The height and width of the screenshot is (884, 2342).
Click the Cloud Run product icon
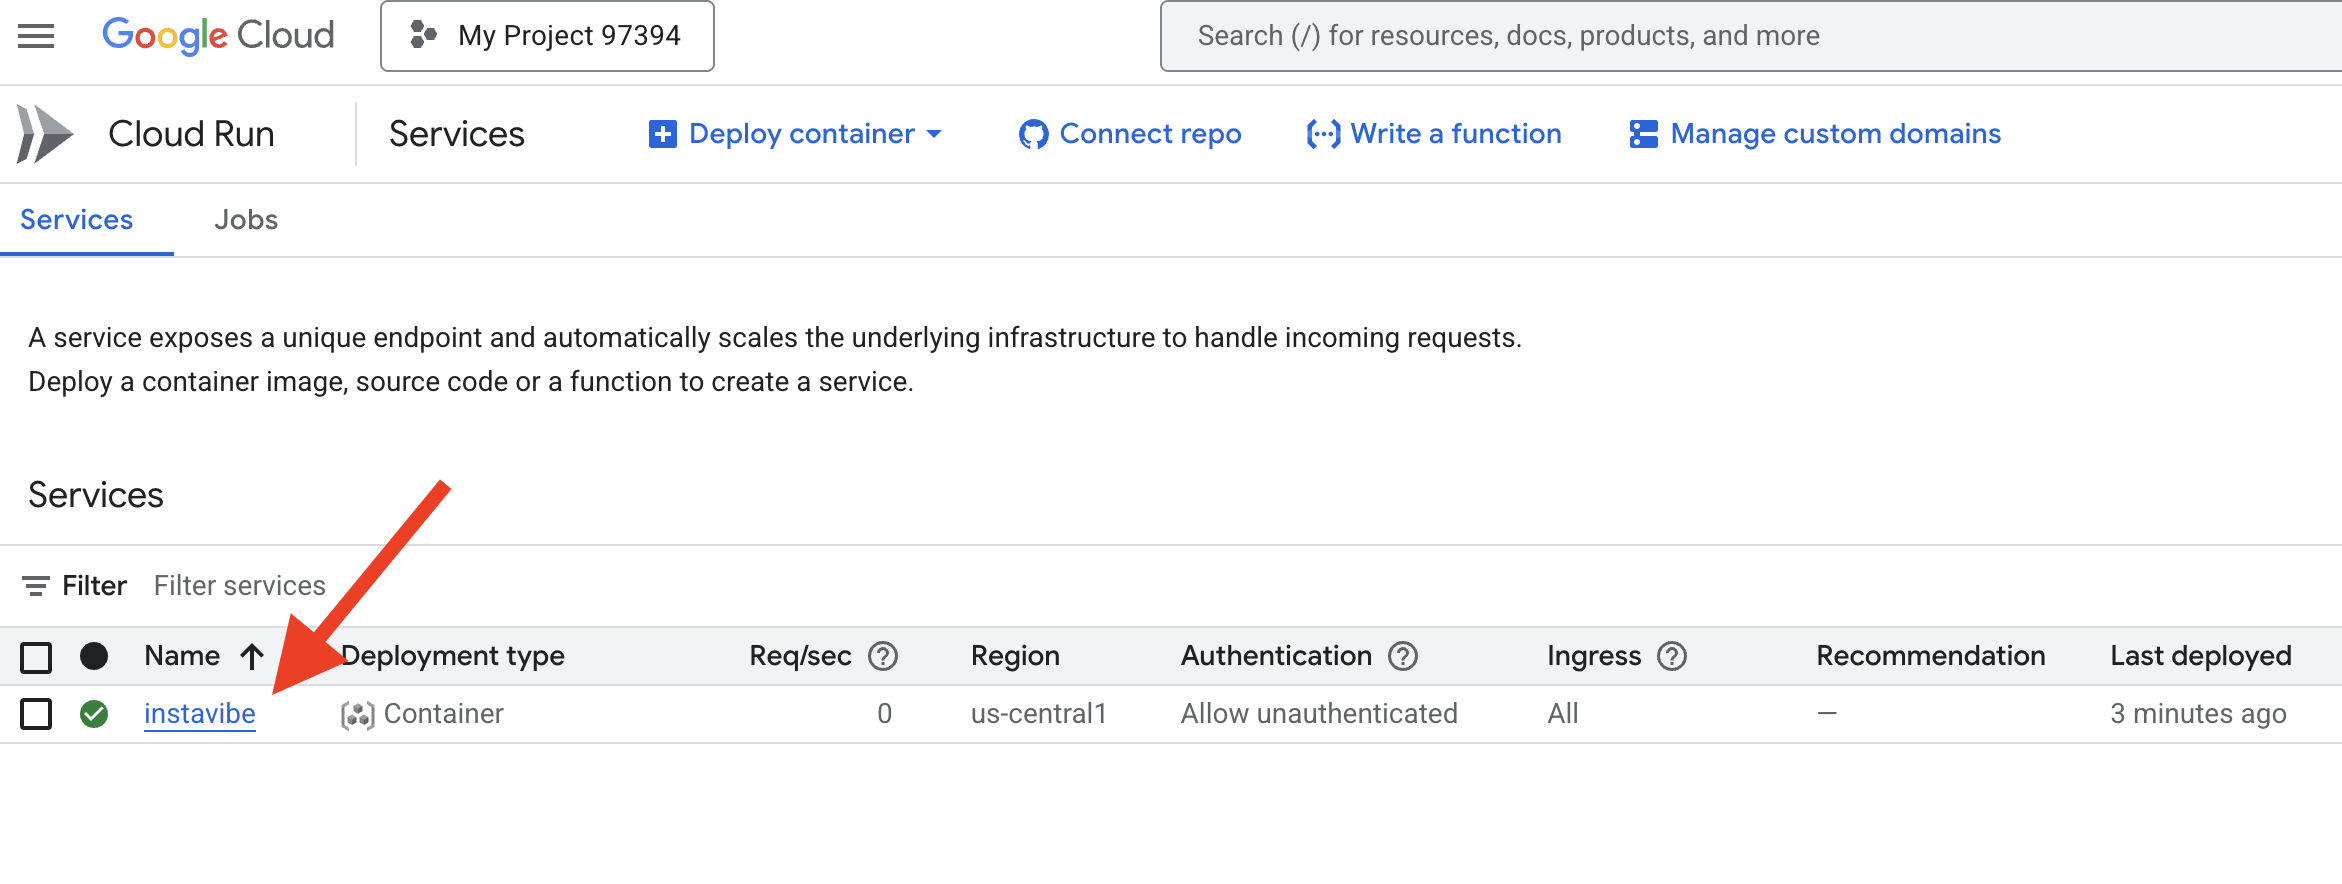coord(45,134)
